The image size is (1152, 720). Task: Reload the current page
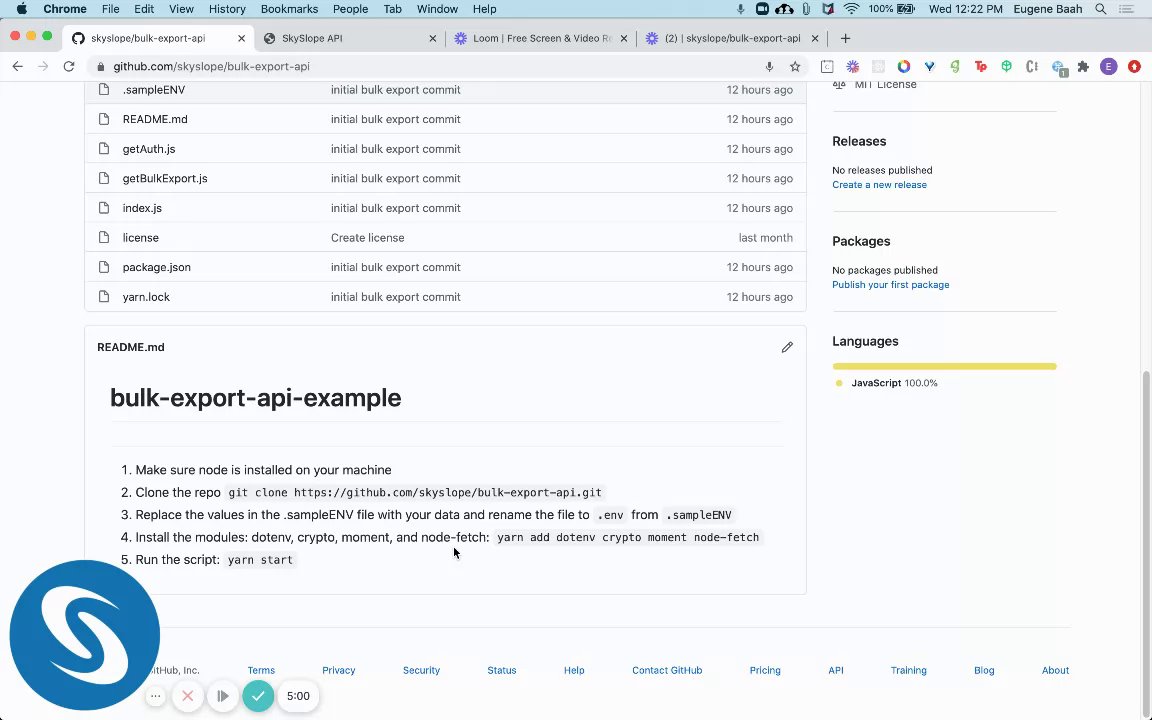68,67
